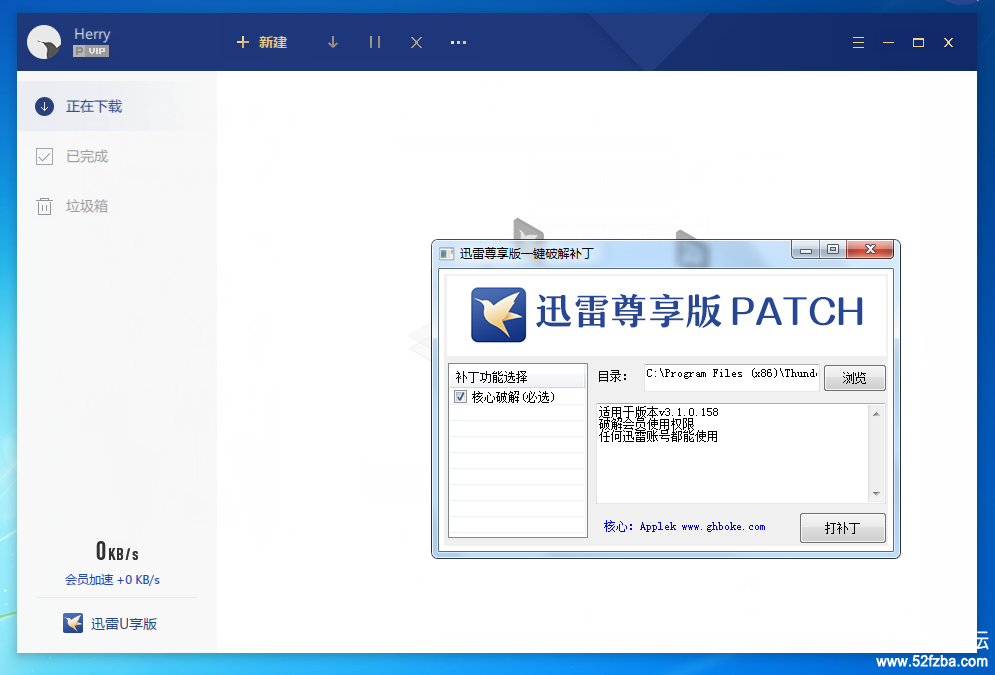The width and height of the screenshot is (995, 675).
Task: Click the Xunlei bird logo in patch banner
Action: point(498,315)
